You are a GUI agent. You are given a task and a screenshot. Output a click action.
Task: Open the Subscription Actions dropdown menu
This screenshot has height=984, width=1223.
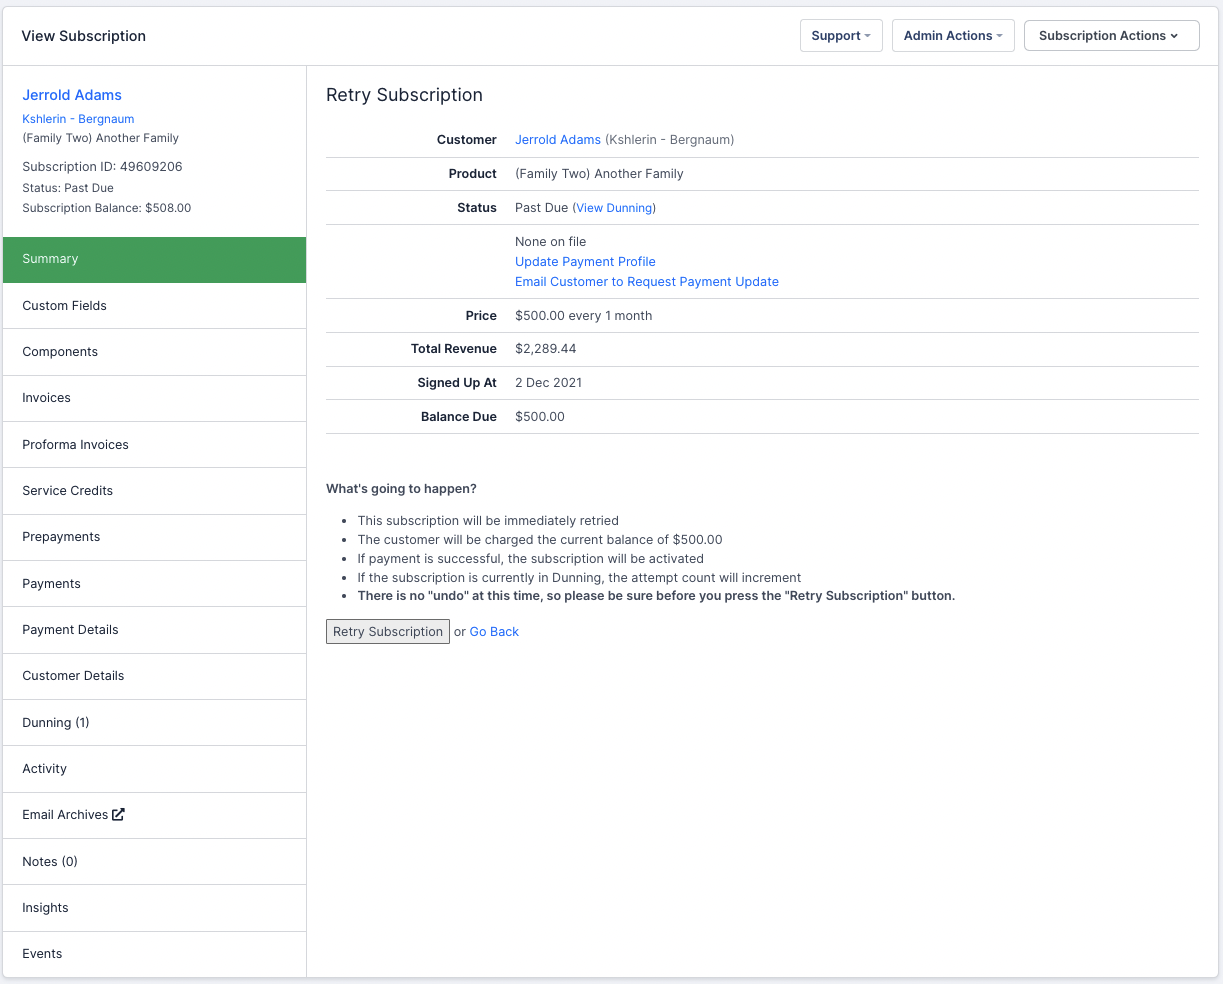click(1111, 36)
